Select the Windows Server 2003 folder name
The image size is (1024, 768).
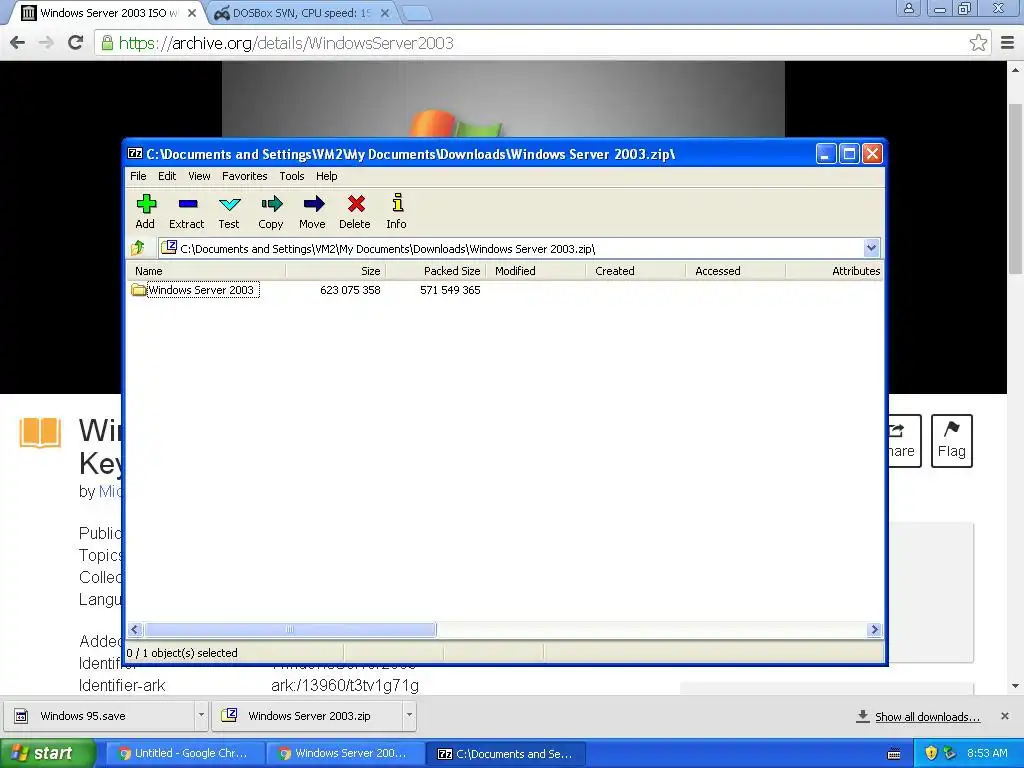coord(202,290)
